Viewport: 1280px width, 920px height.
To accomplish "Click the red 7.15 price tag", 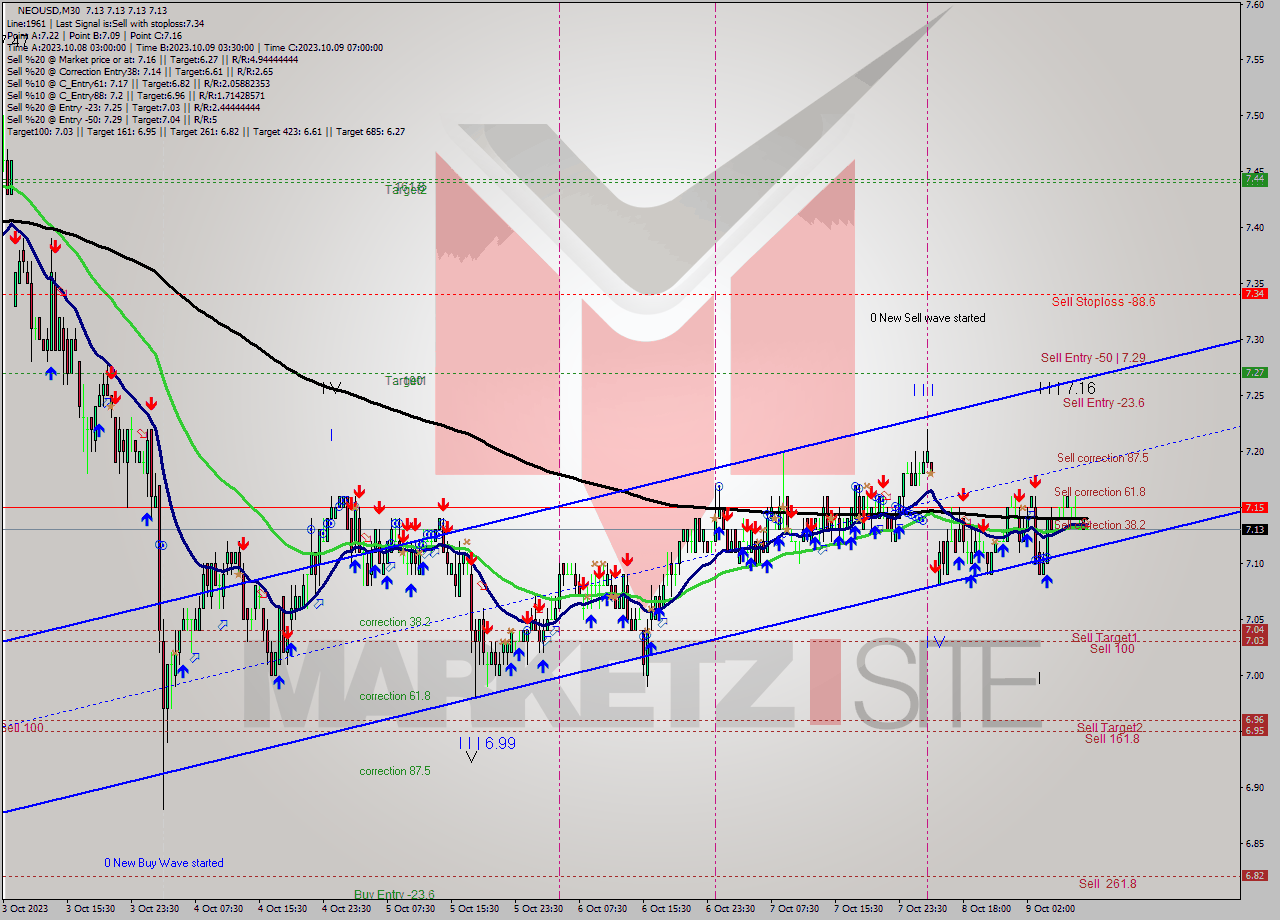I will (1254, 507).
